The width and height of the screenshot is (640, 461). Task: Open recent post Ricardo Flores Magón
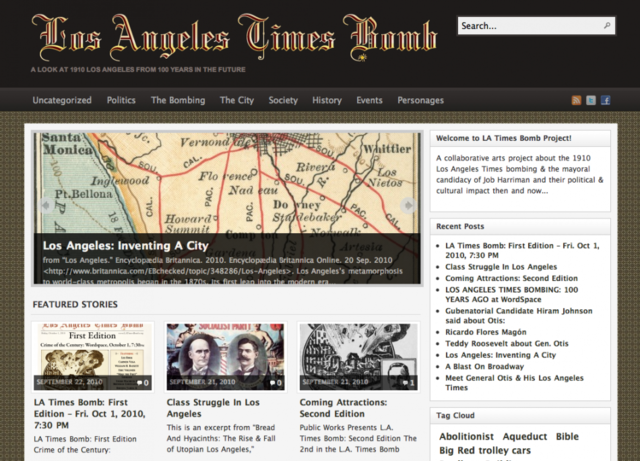[486, 332]
